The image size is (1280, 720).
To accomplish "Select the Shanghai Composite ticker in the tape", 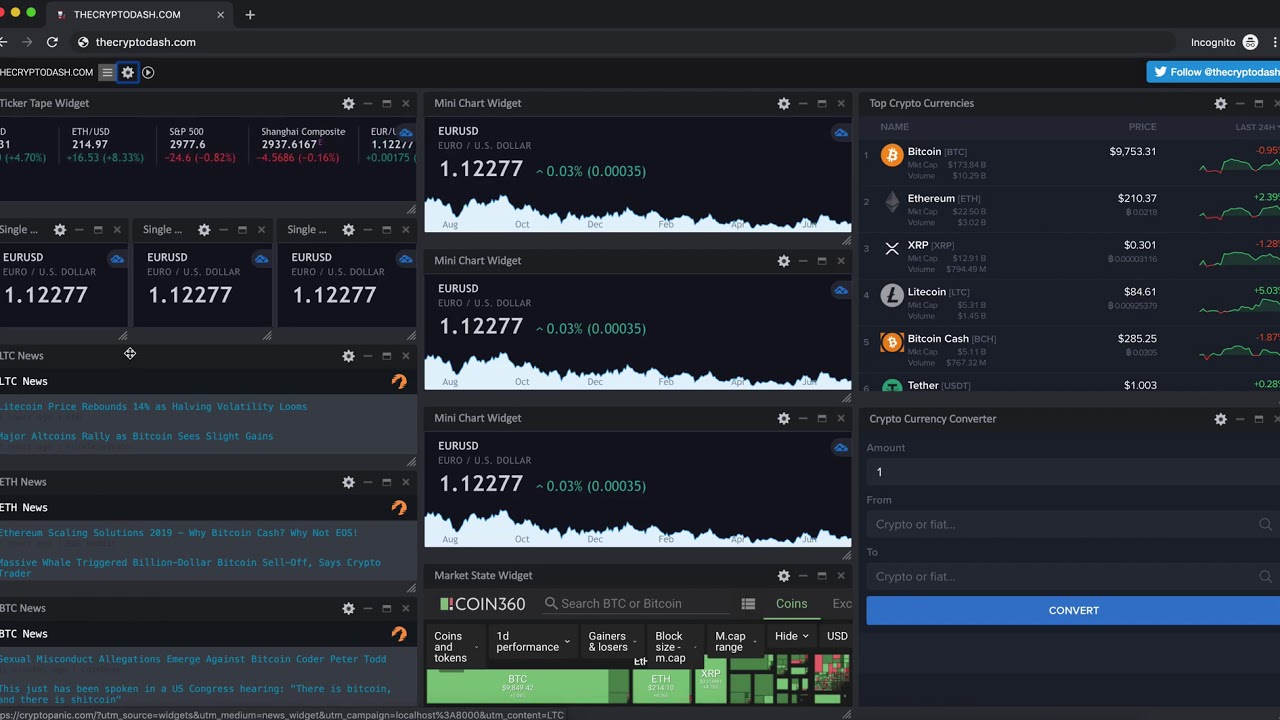I will (303, 145).
